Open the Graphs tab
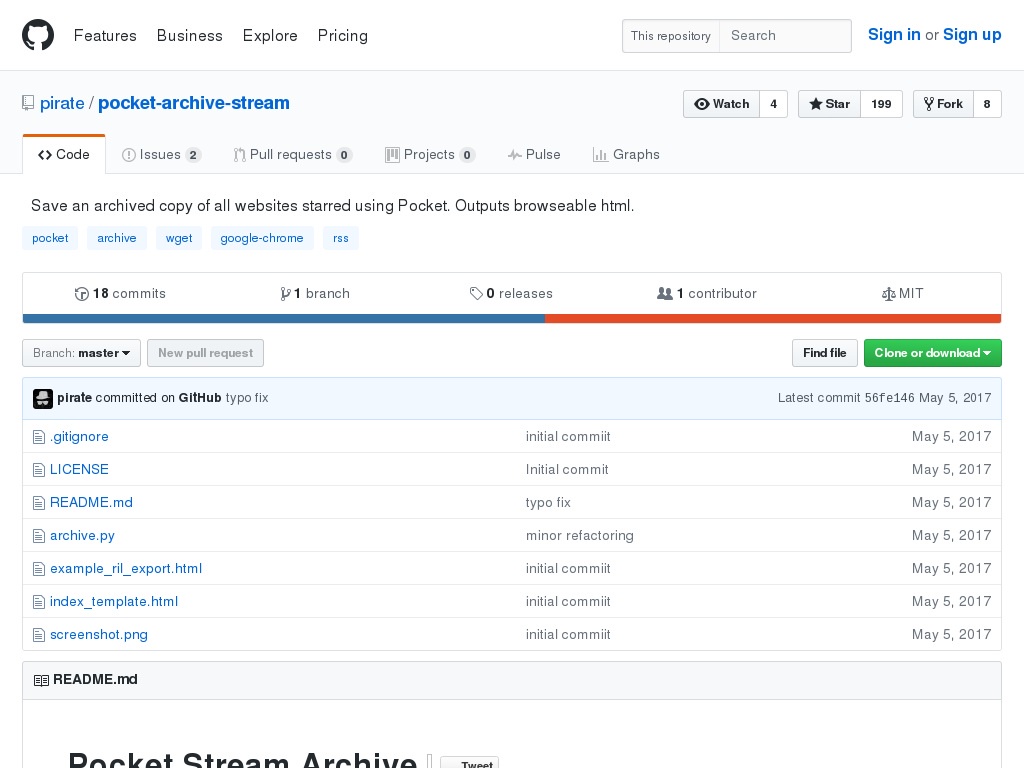 626,155
